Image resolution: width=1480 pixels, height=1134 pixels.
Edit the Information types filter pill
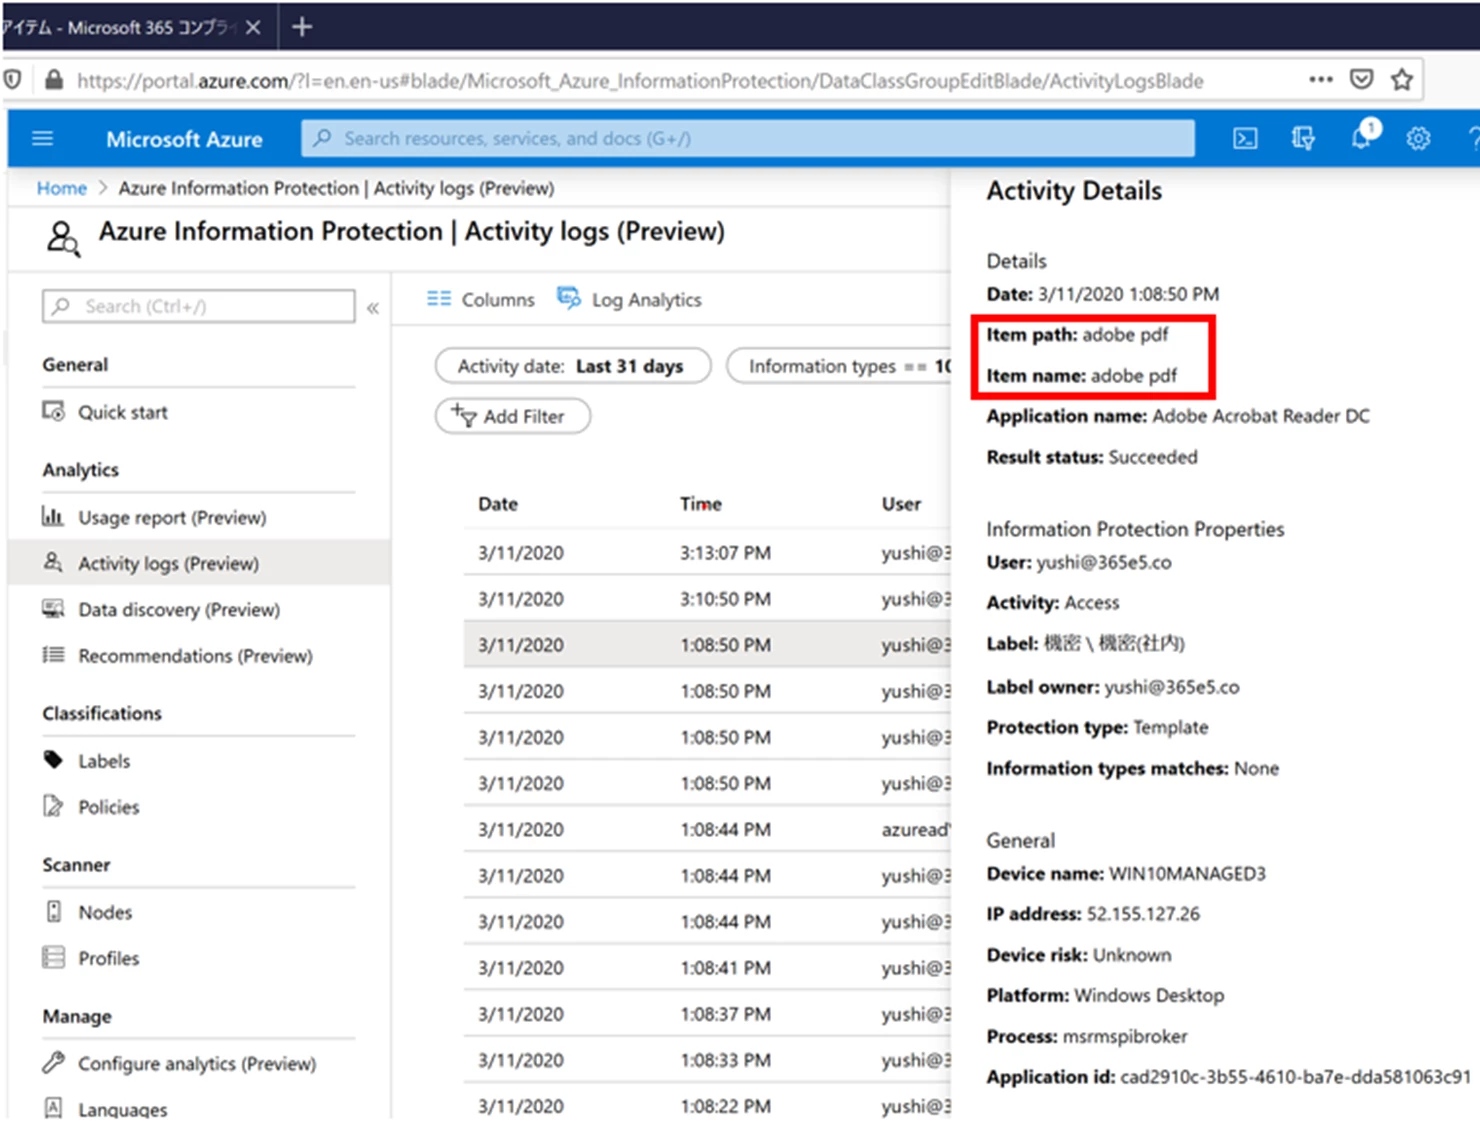pos(840,366)
